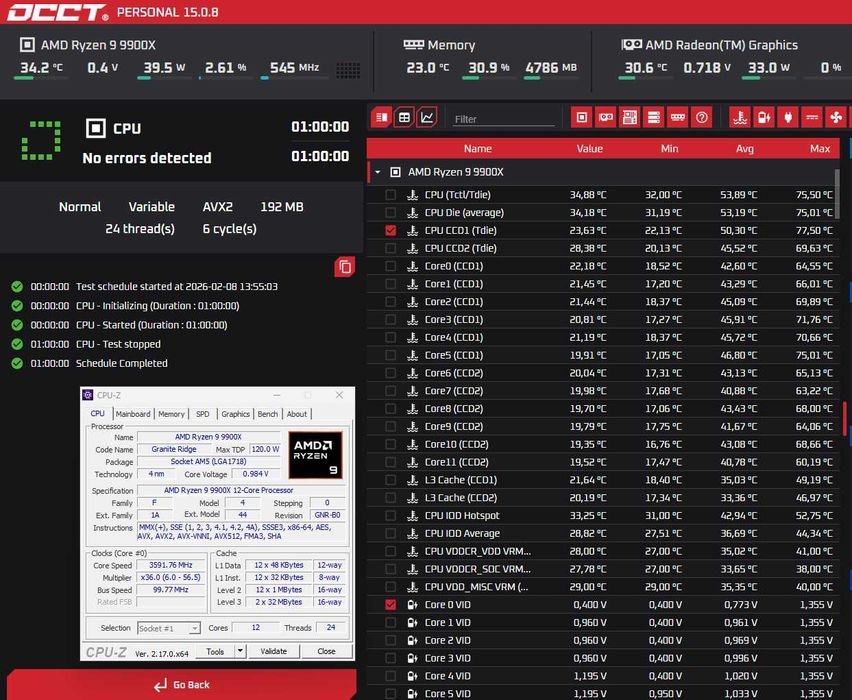Toggle the storage sensor filter icon
The width and height of the screenshot is (852, 700).
(x=654, y=117)
